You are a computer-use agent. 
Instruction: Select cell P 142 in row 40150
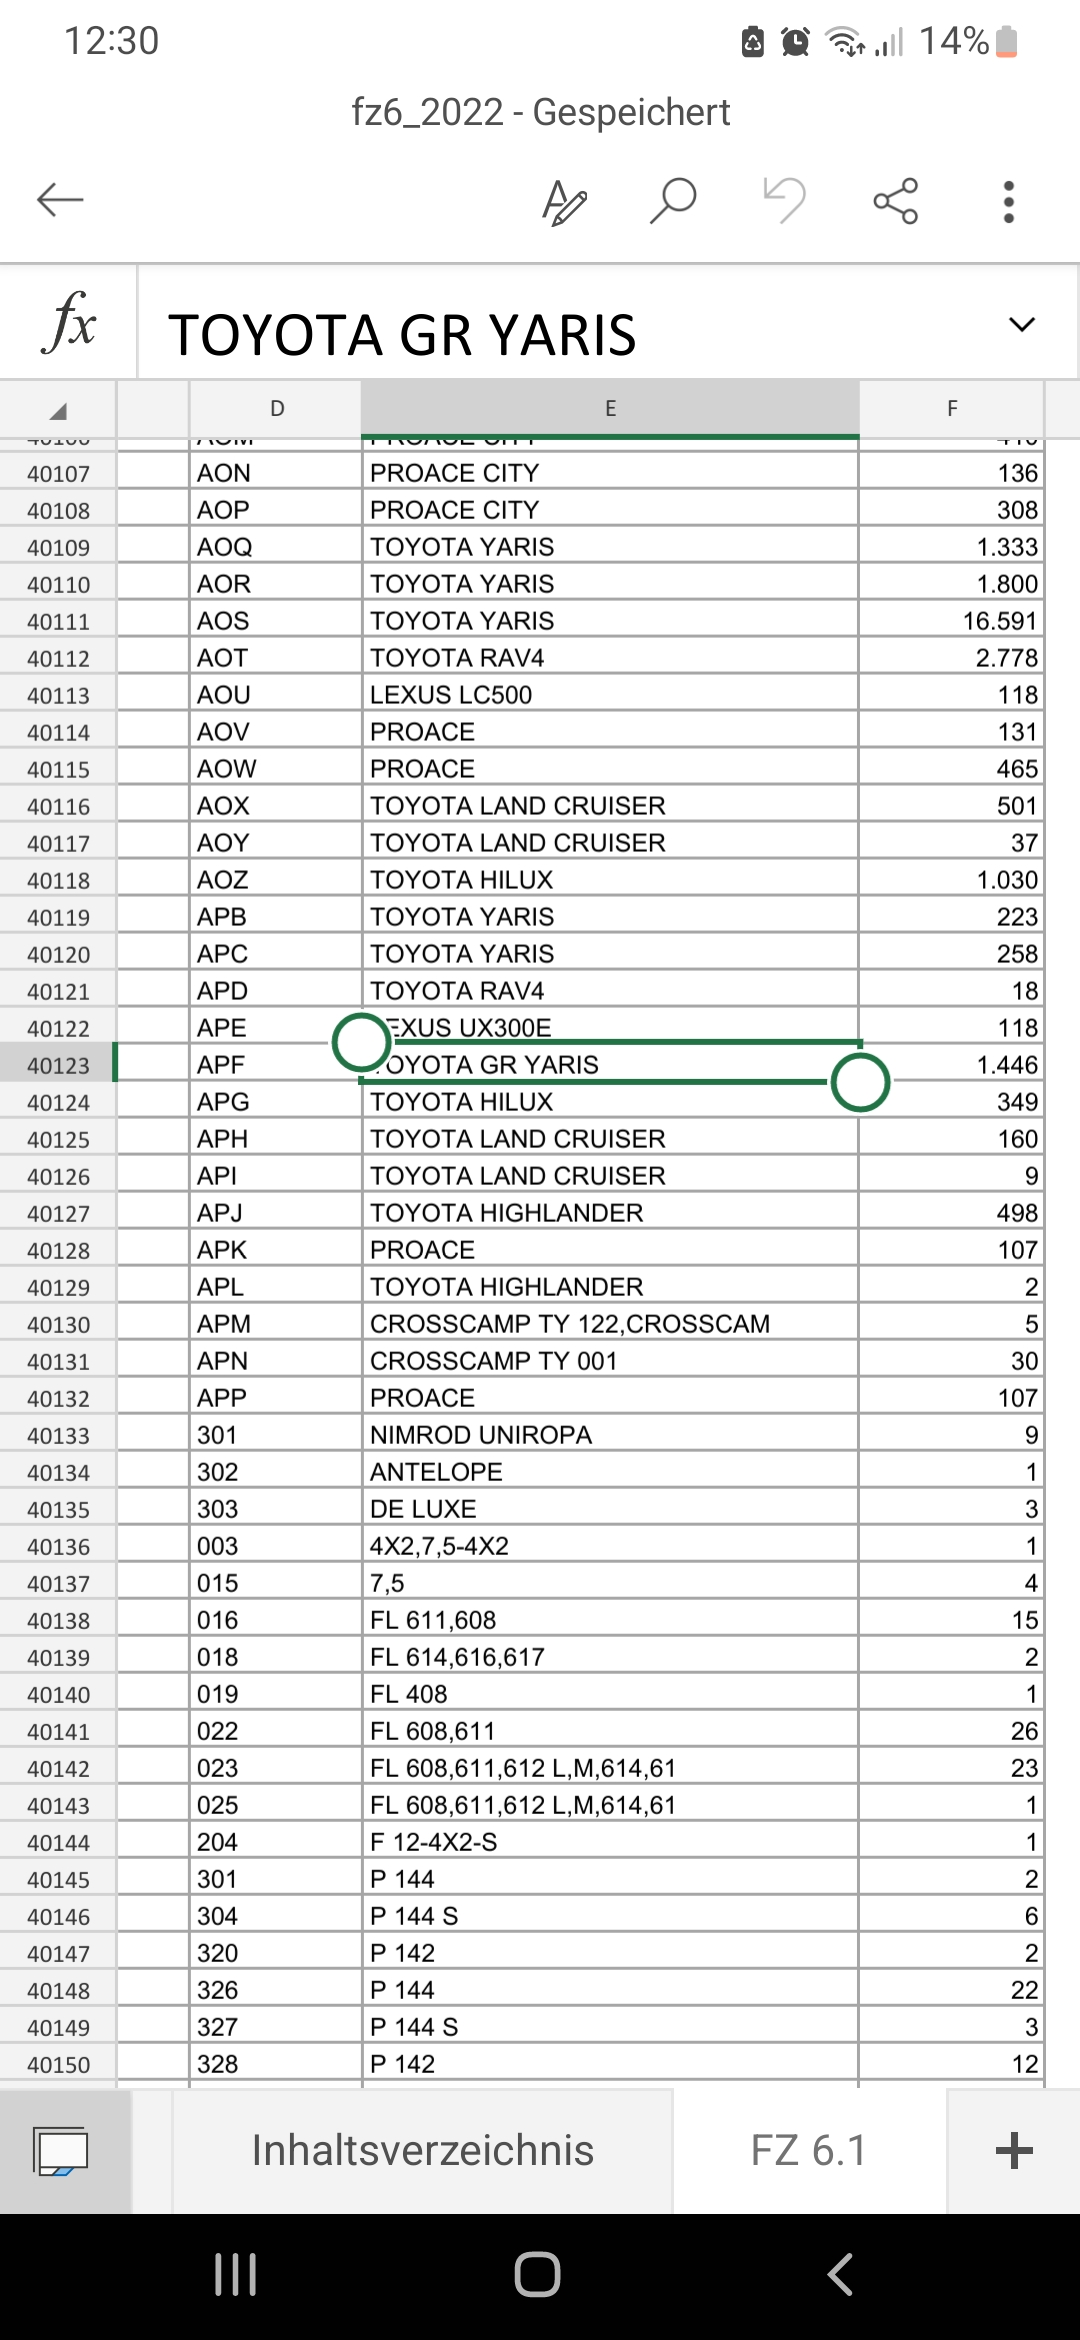click(x=610, y=2064)
